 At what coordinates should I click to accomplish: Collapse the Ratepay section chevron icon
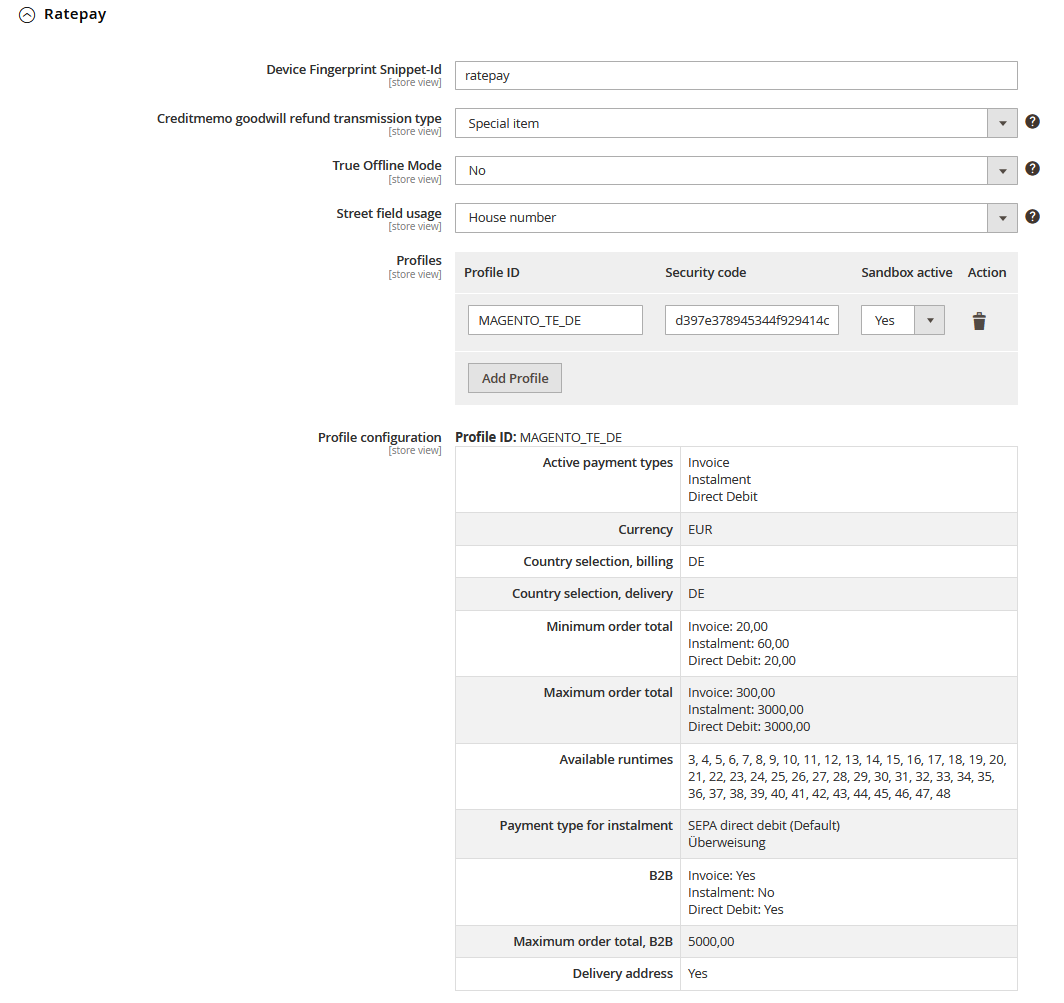tap(27, 15)
